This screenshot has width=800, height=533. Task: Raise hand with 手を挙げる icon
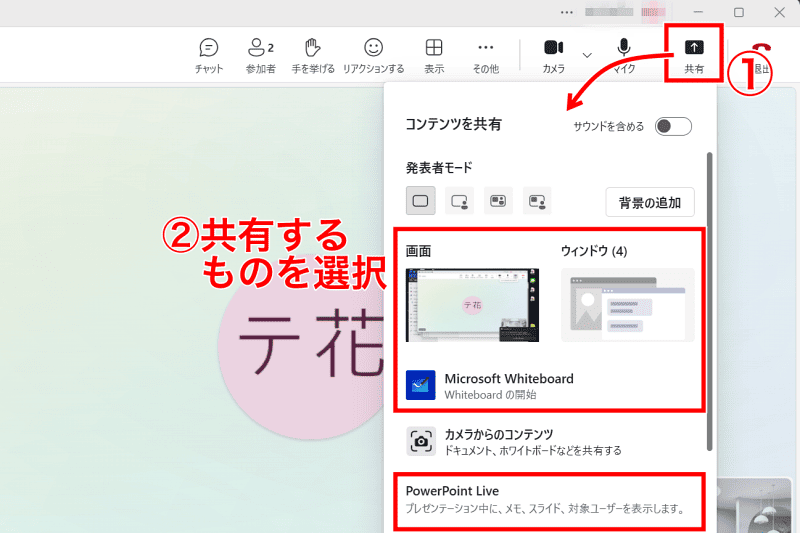click(x=315, y=55)
